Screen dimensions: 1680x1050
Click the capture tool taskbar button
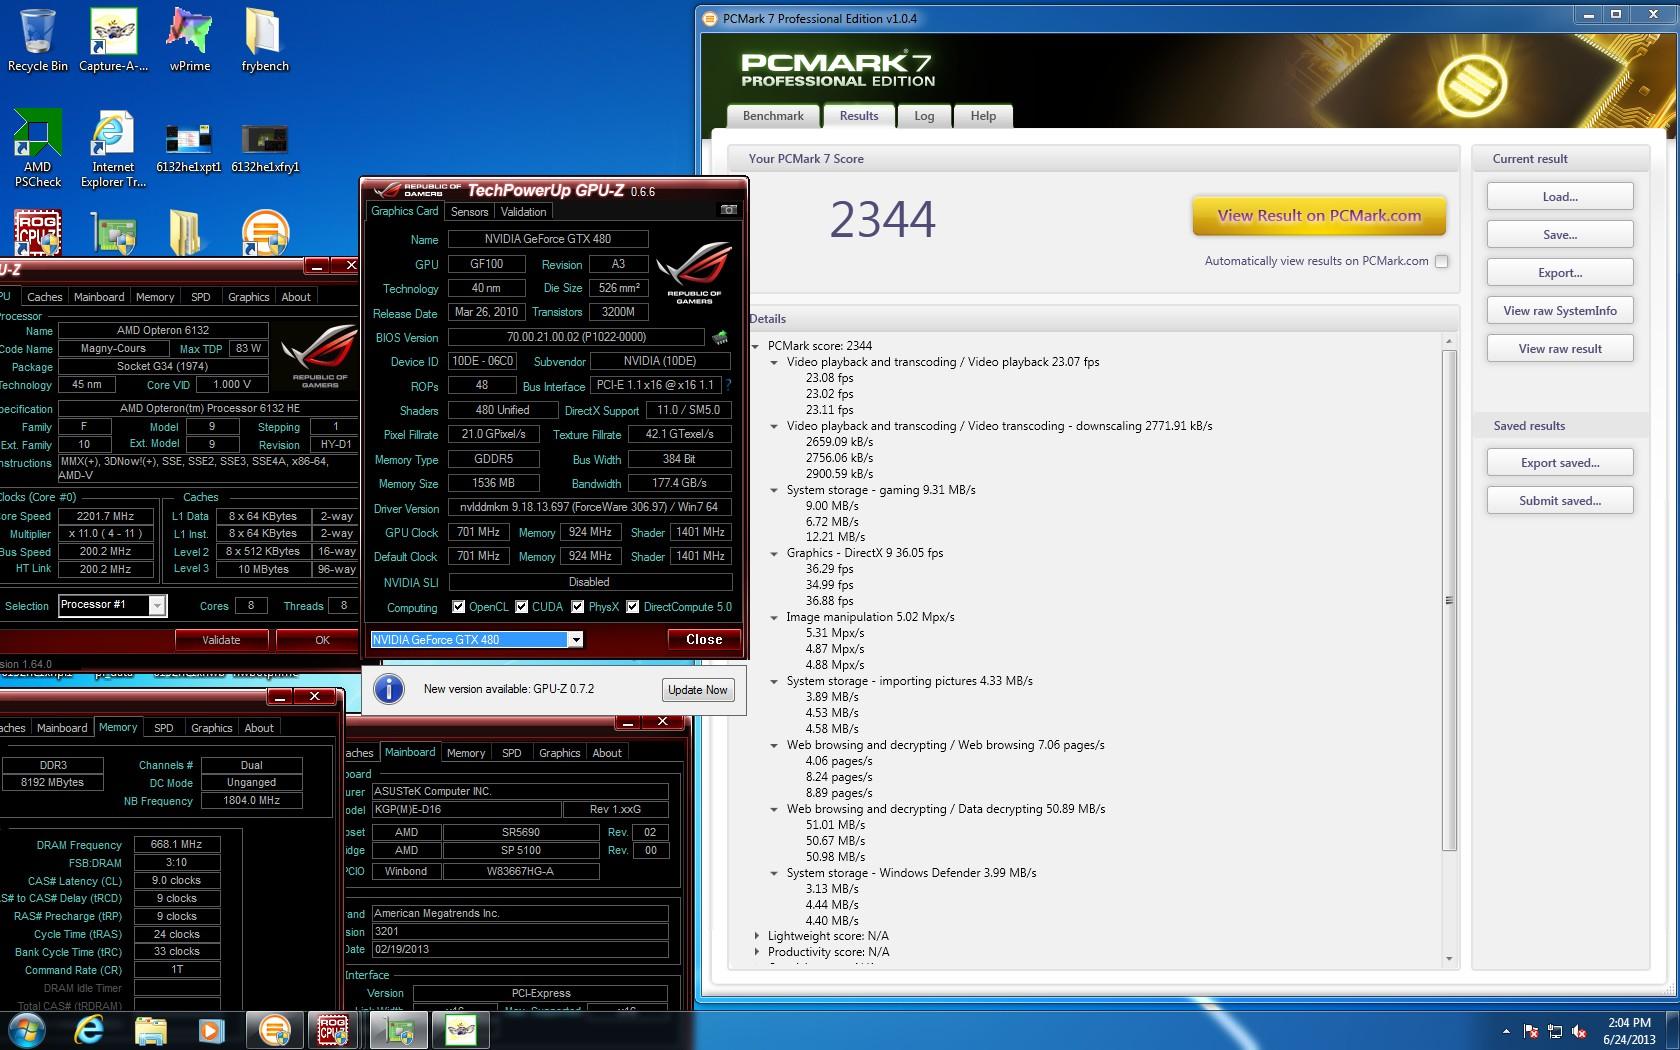point(461,1030)
